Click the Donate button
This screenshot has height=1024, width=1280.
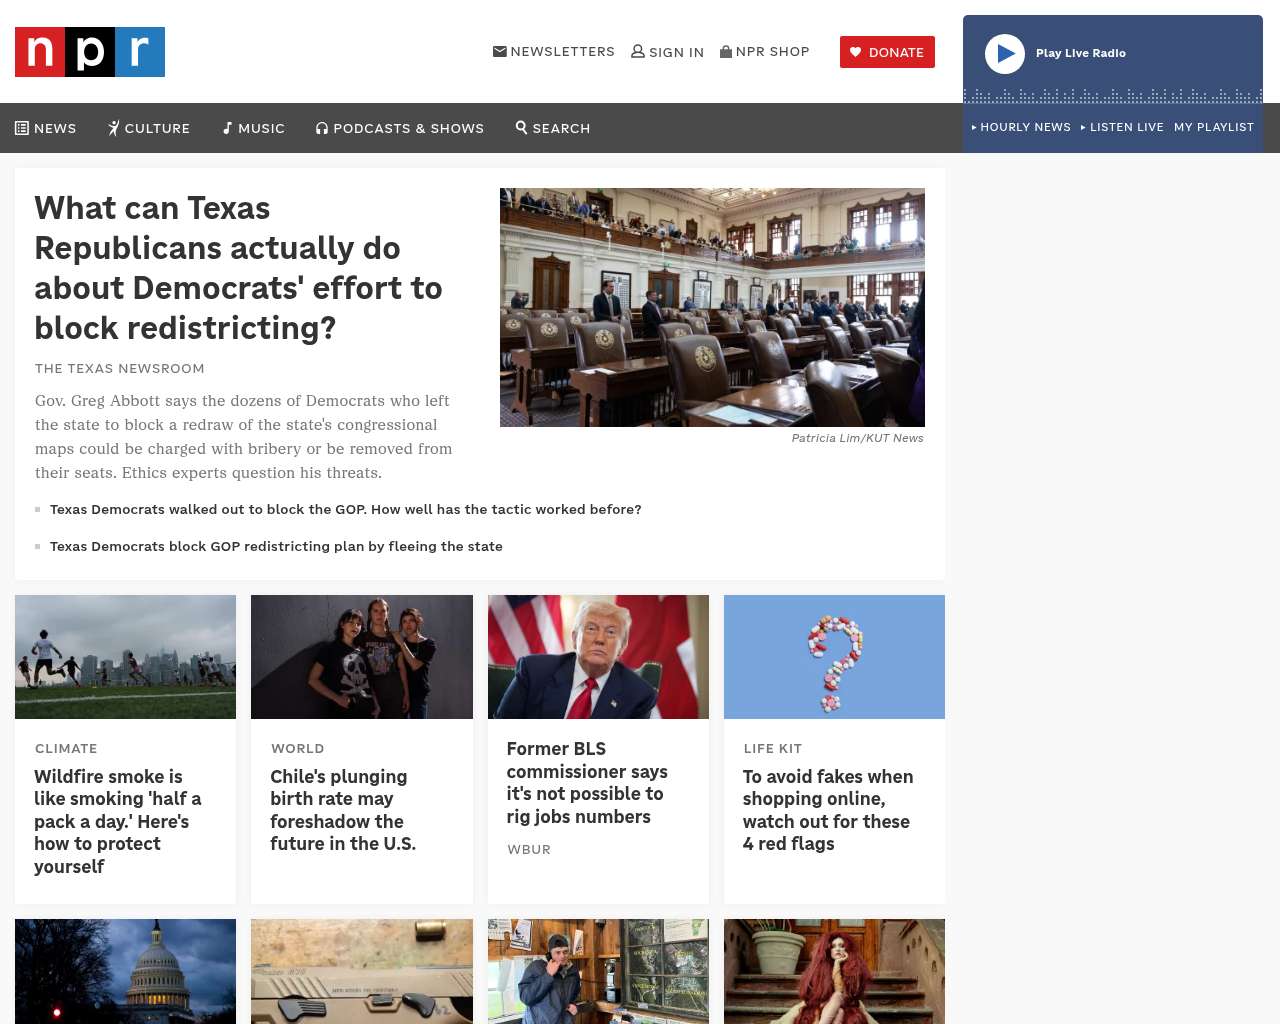click(887, 52)
